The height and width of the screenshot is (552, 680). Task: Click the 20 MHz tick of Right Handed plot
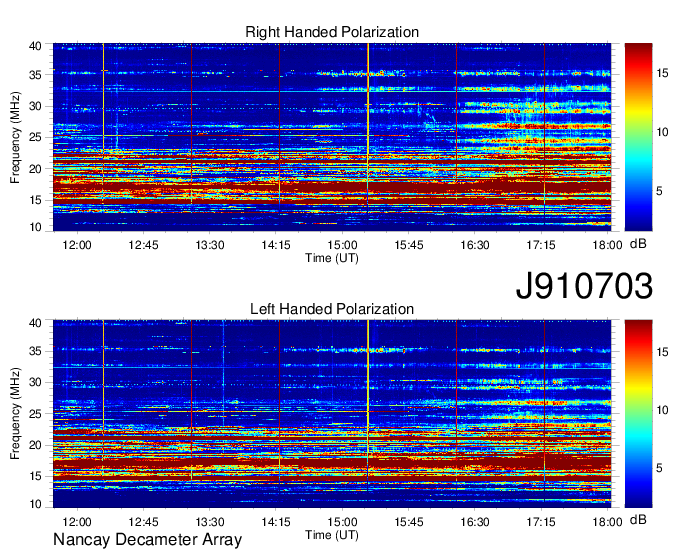(35, 169)
